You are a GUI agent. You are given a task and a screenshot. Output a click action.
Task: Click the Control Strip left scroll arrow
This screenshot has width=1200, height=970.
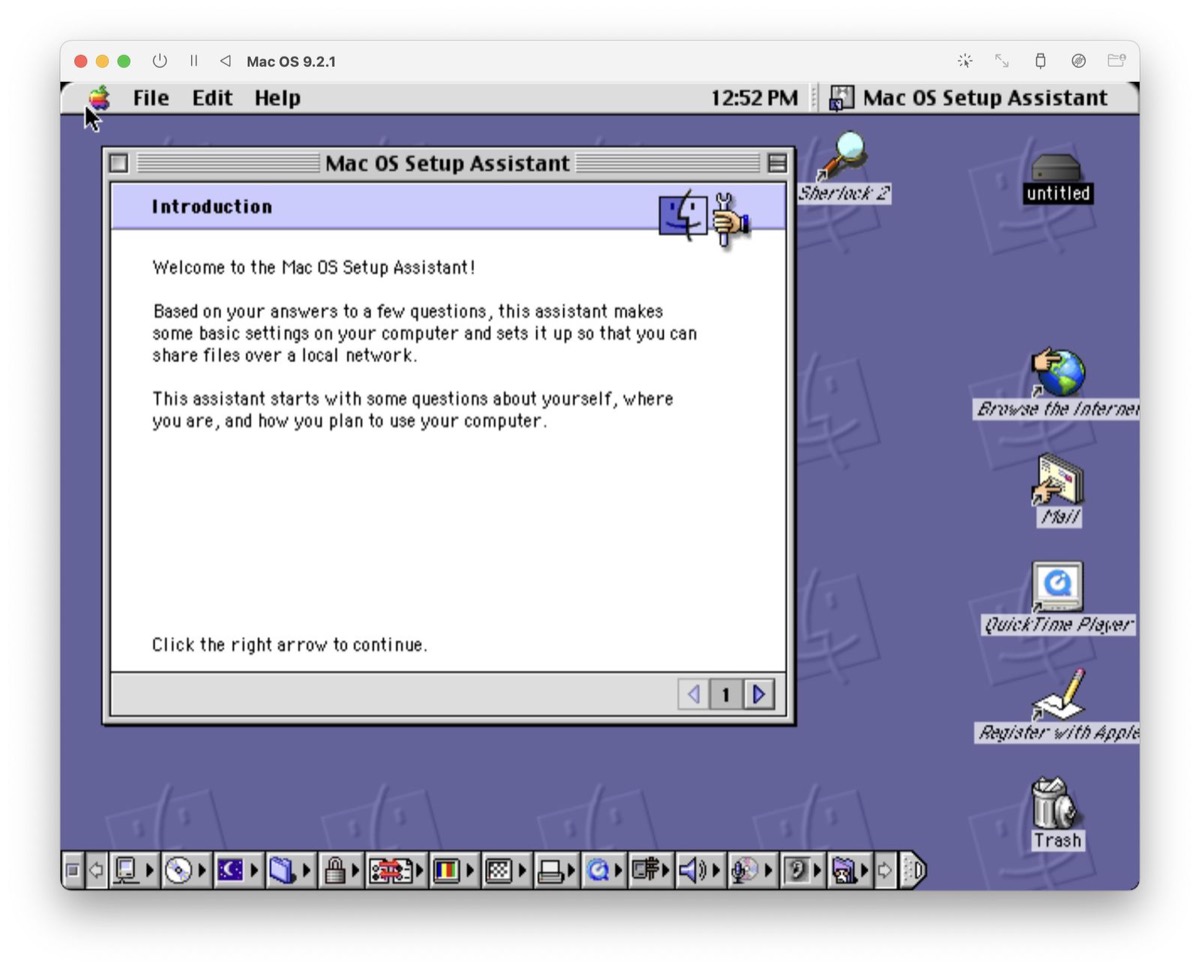click(96, 871)
